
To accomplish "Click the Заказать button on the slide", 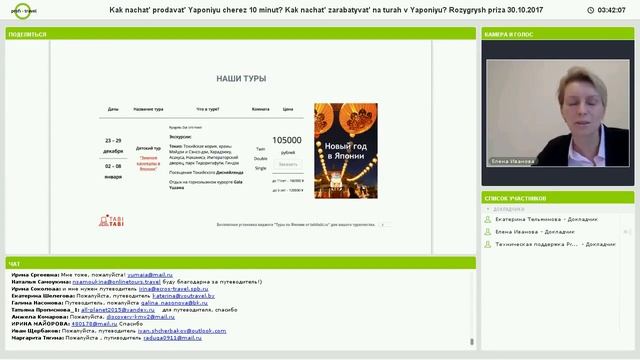I will click(288, 164).
